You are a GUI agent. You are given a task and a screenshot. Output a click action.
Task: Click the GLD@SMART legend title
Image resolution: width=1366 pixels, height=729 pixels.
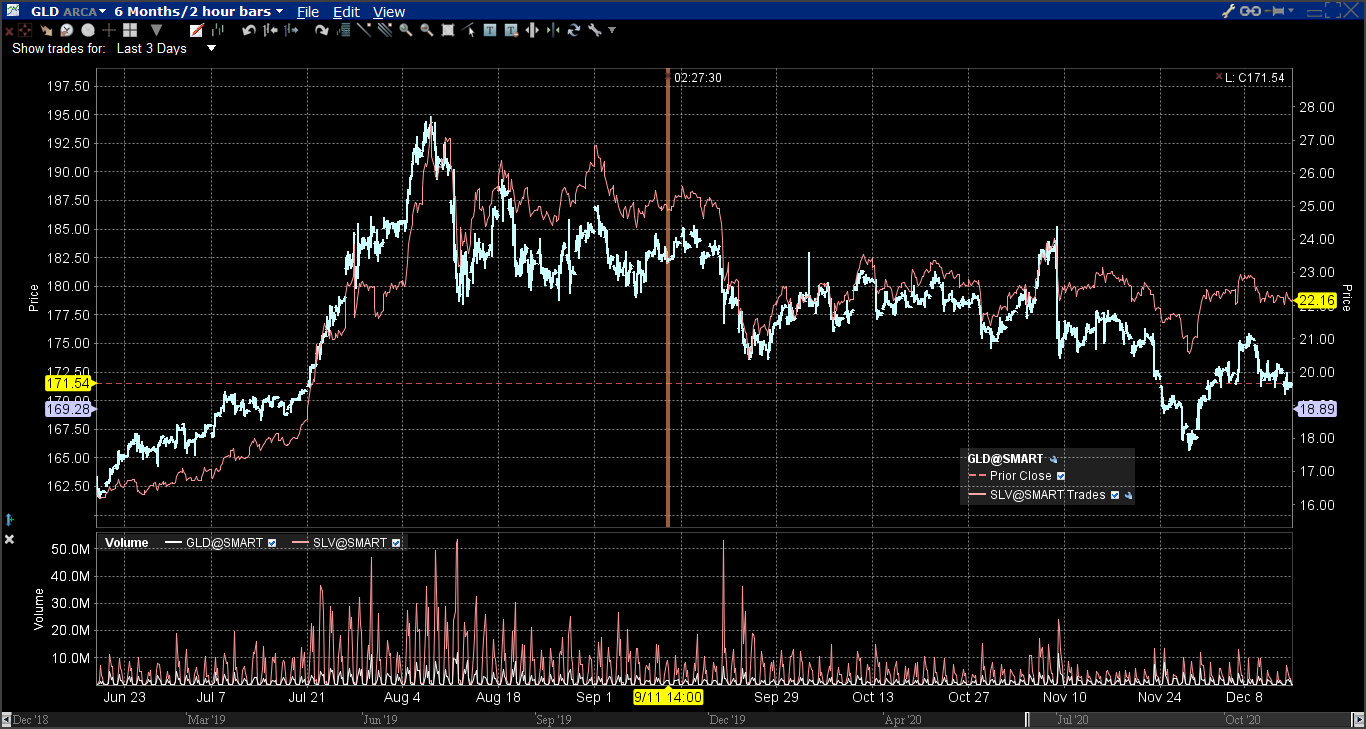[x=1006, y=459]
